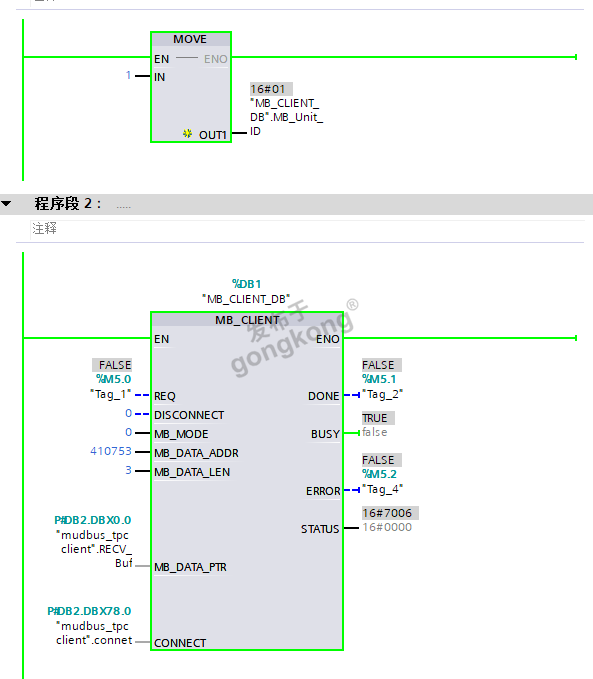The height and width of the screenshot is (679, 593).
Task: Click the DONE pin label
Action: (x=324, y=396)
